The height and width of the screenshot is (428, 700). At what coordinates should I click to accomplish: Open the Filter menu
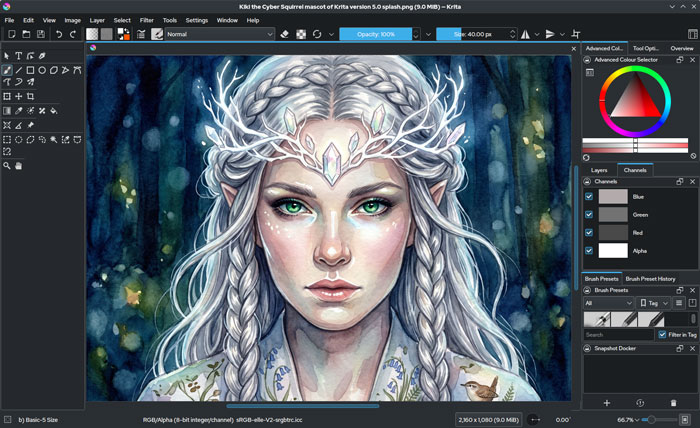click(x=146, y=20)
